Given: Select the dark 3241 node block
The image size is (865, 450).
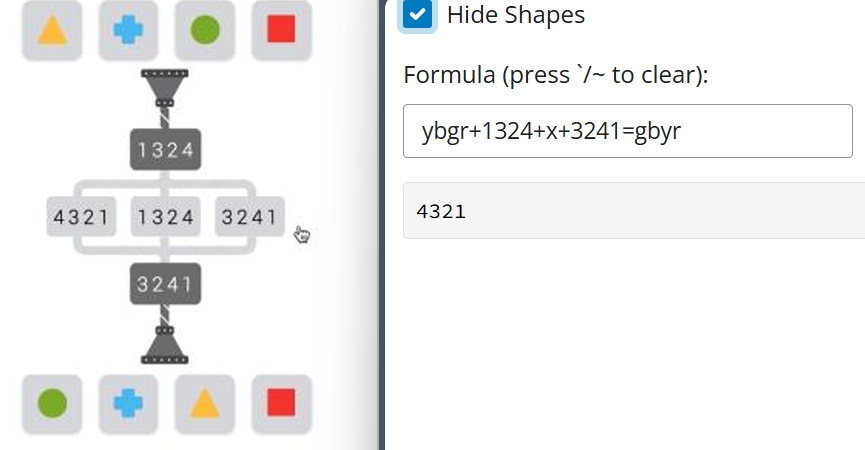Looking at the screenshot, I should point(166,284).
